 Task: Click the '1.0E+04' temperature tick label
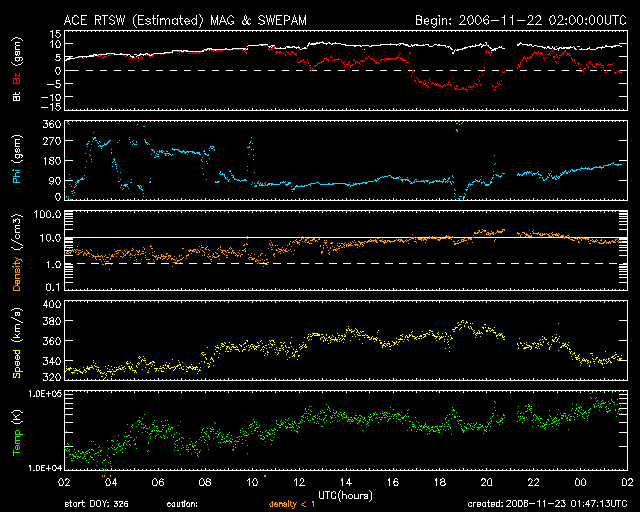click(x=45, y=468)
